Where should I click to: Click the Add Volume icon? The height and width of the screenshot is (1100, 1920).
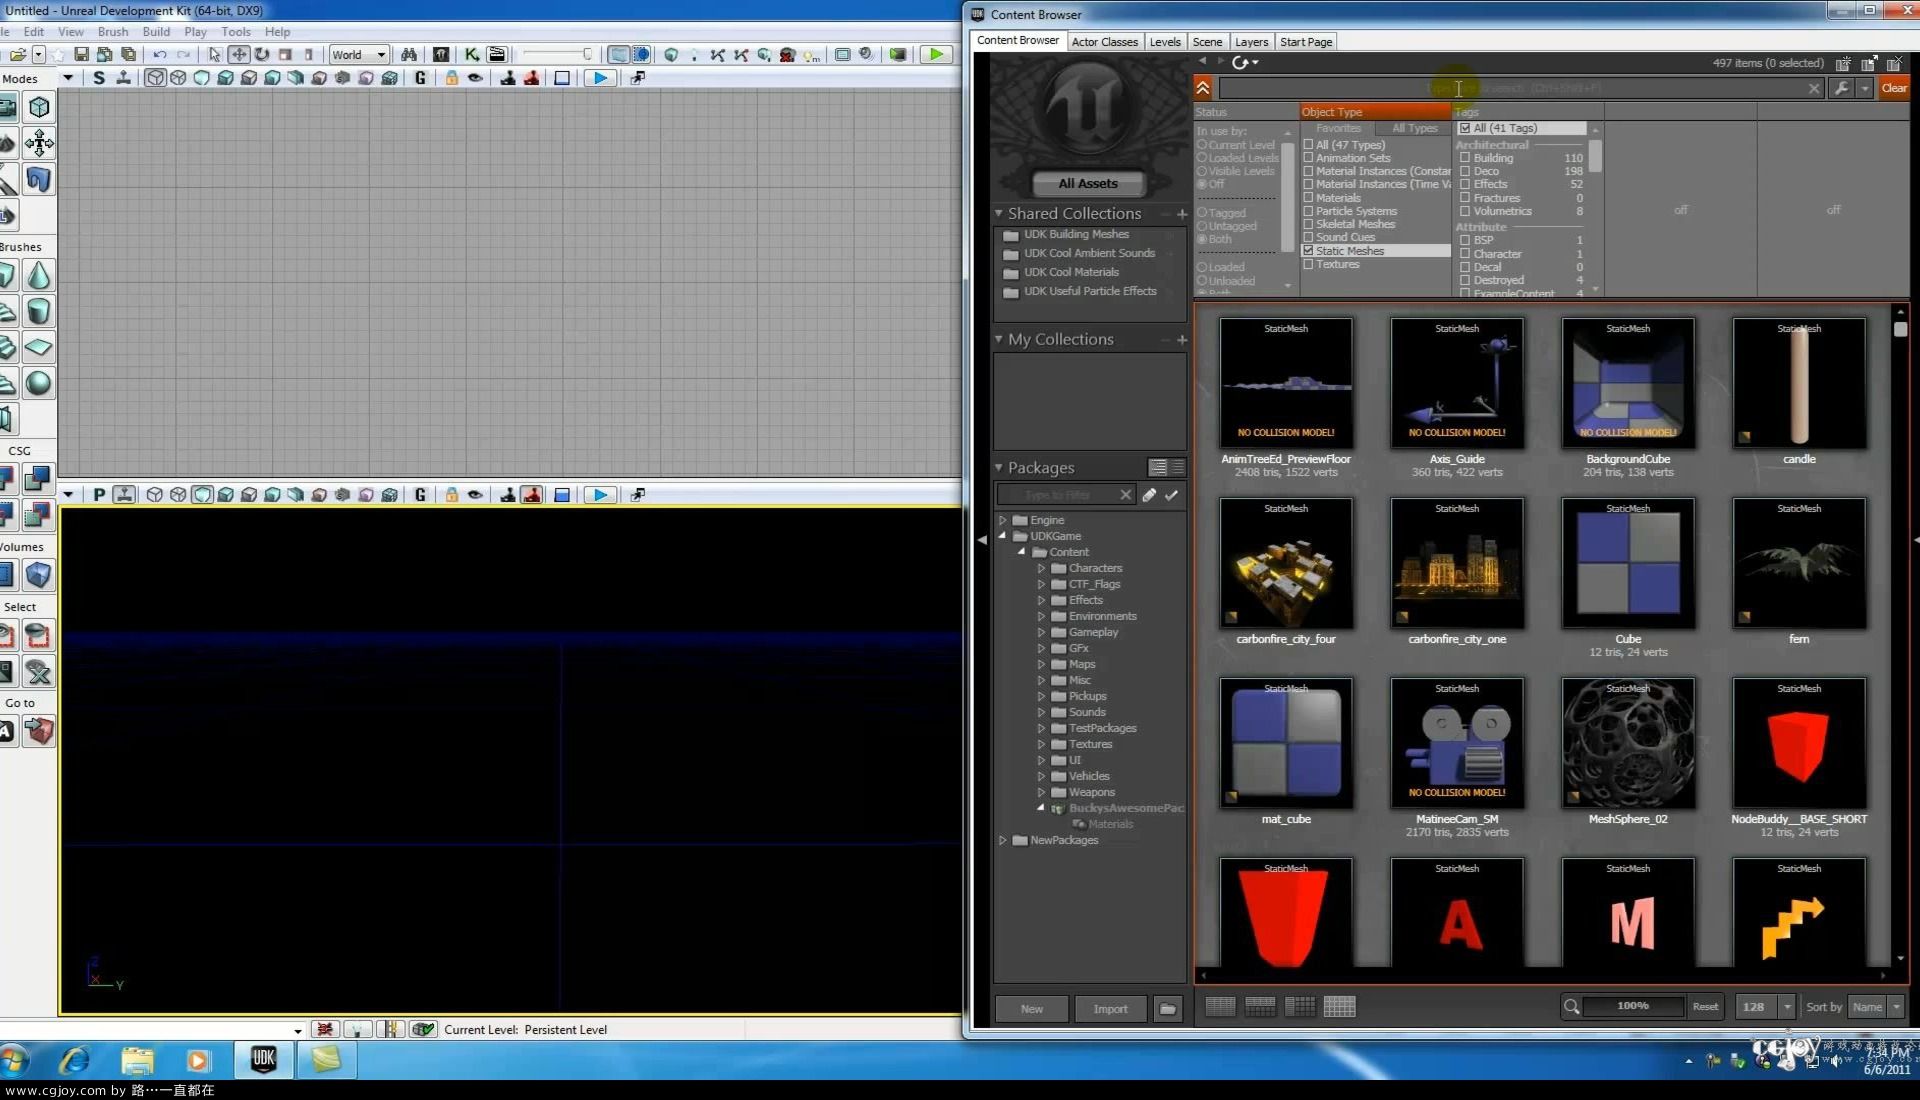pos(39,575)
